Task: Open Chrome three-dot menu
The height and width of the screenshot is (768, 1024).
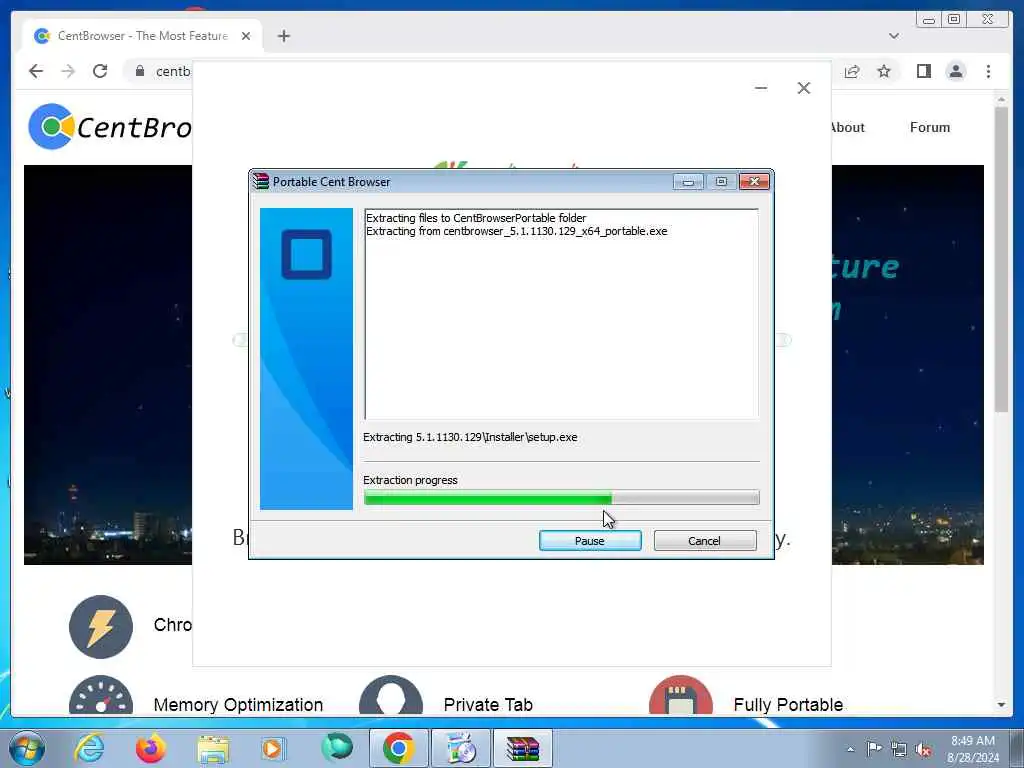Action: point(988,71)
